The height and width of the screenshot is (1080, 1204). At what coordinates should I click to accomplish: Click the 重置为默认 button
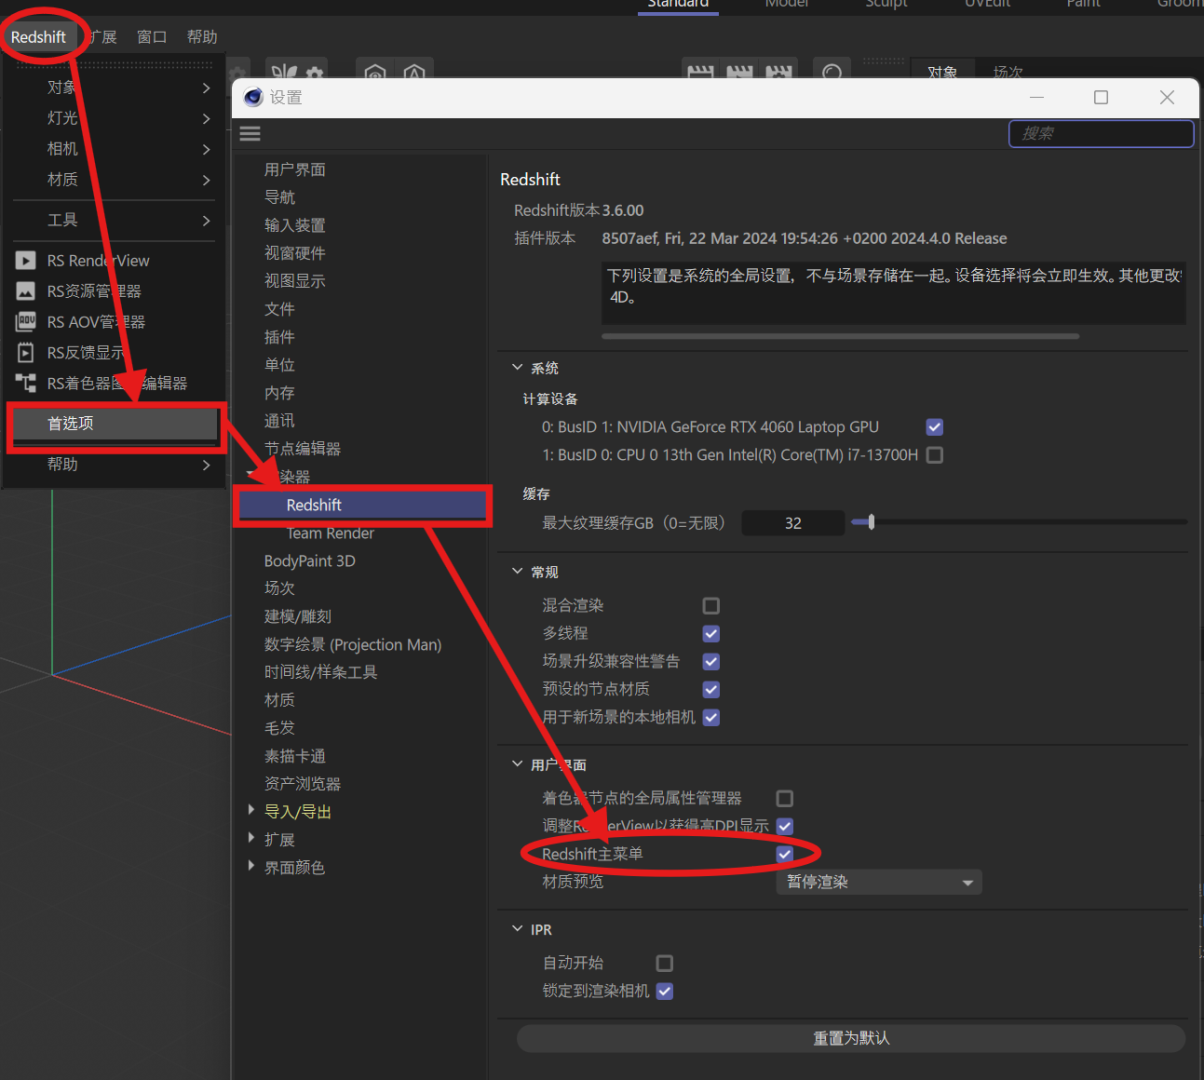coord(851,1039)
